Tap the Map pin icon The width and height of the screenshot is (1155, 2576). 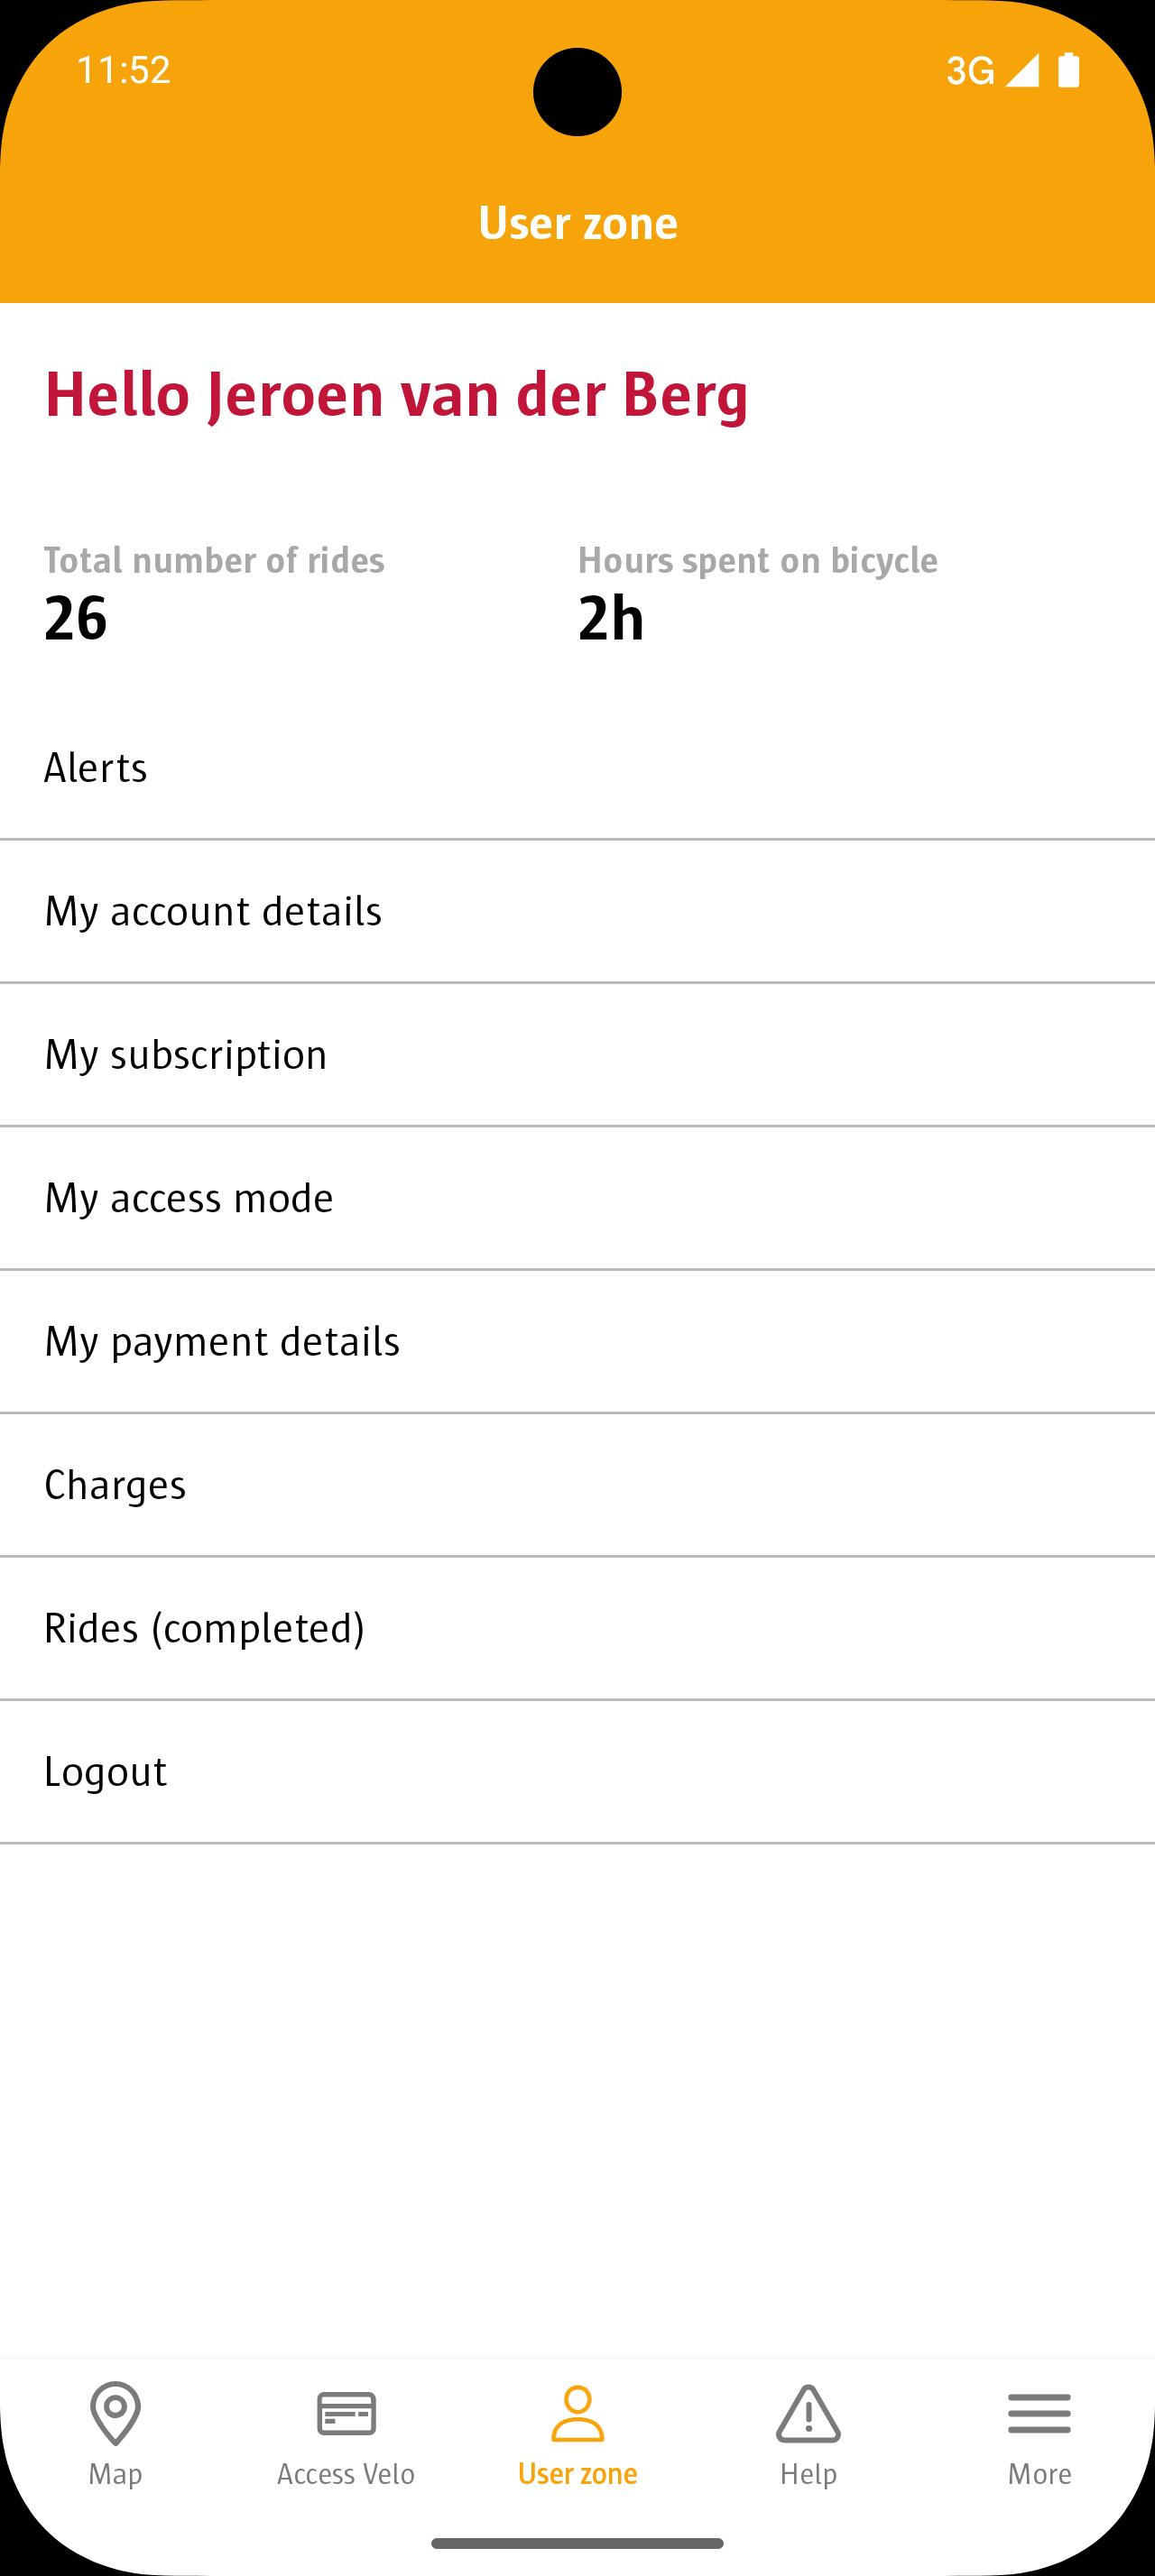(115, 2413)
